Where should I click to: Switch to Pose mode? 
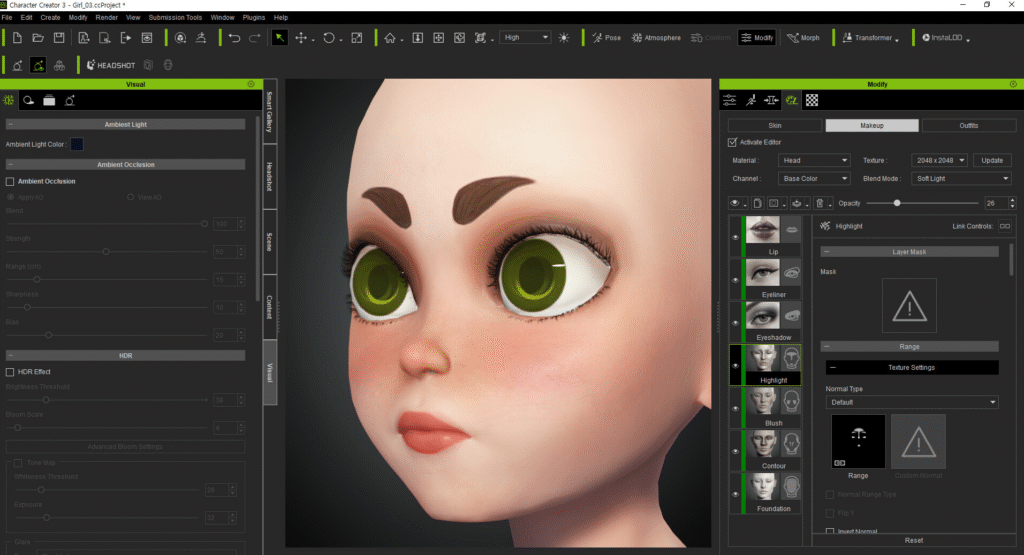[606, 38]
